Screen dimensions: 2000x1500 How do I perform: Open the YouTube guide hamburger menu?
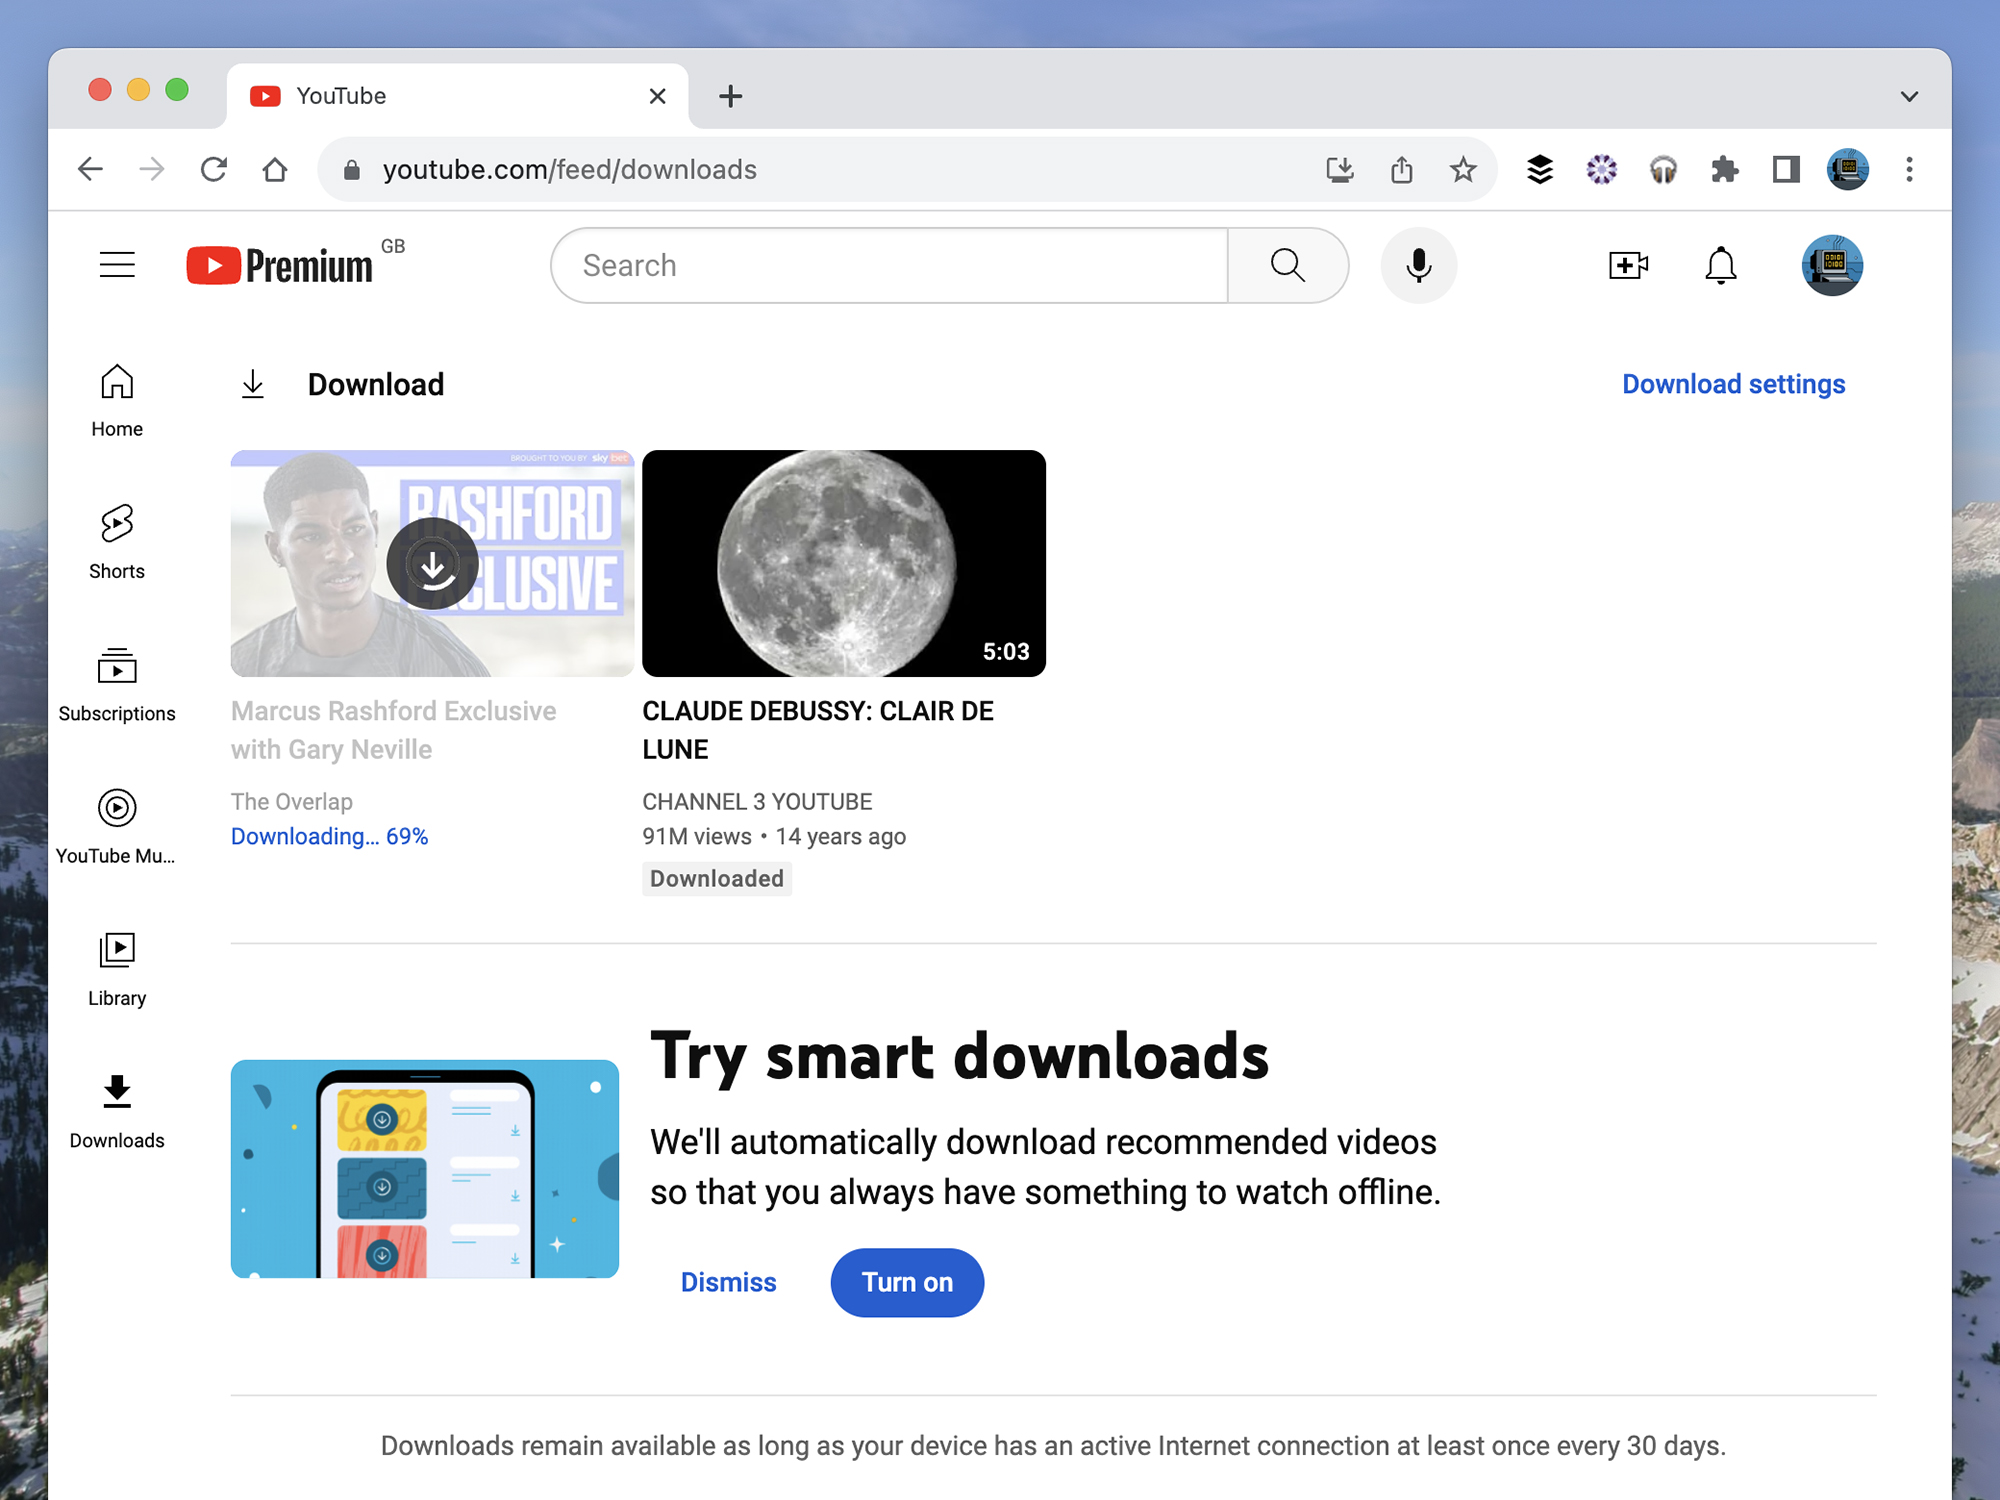tap(117, 264)
